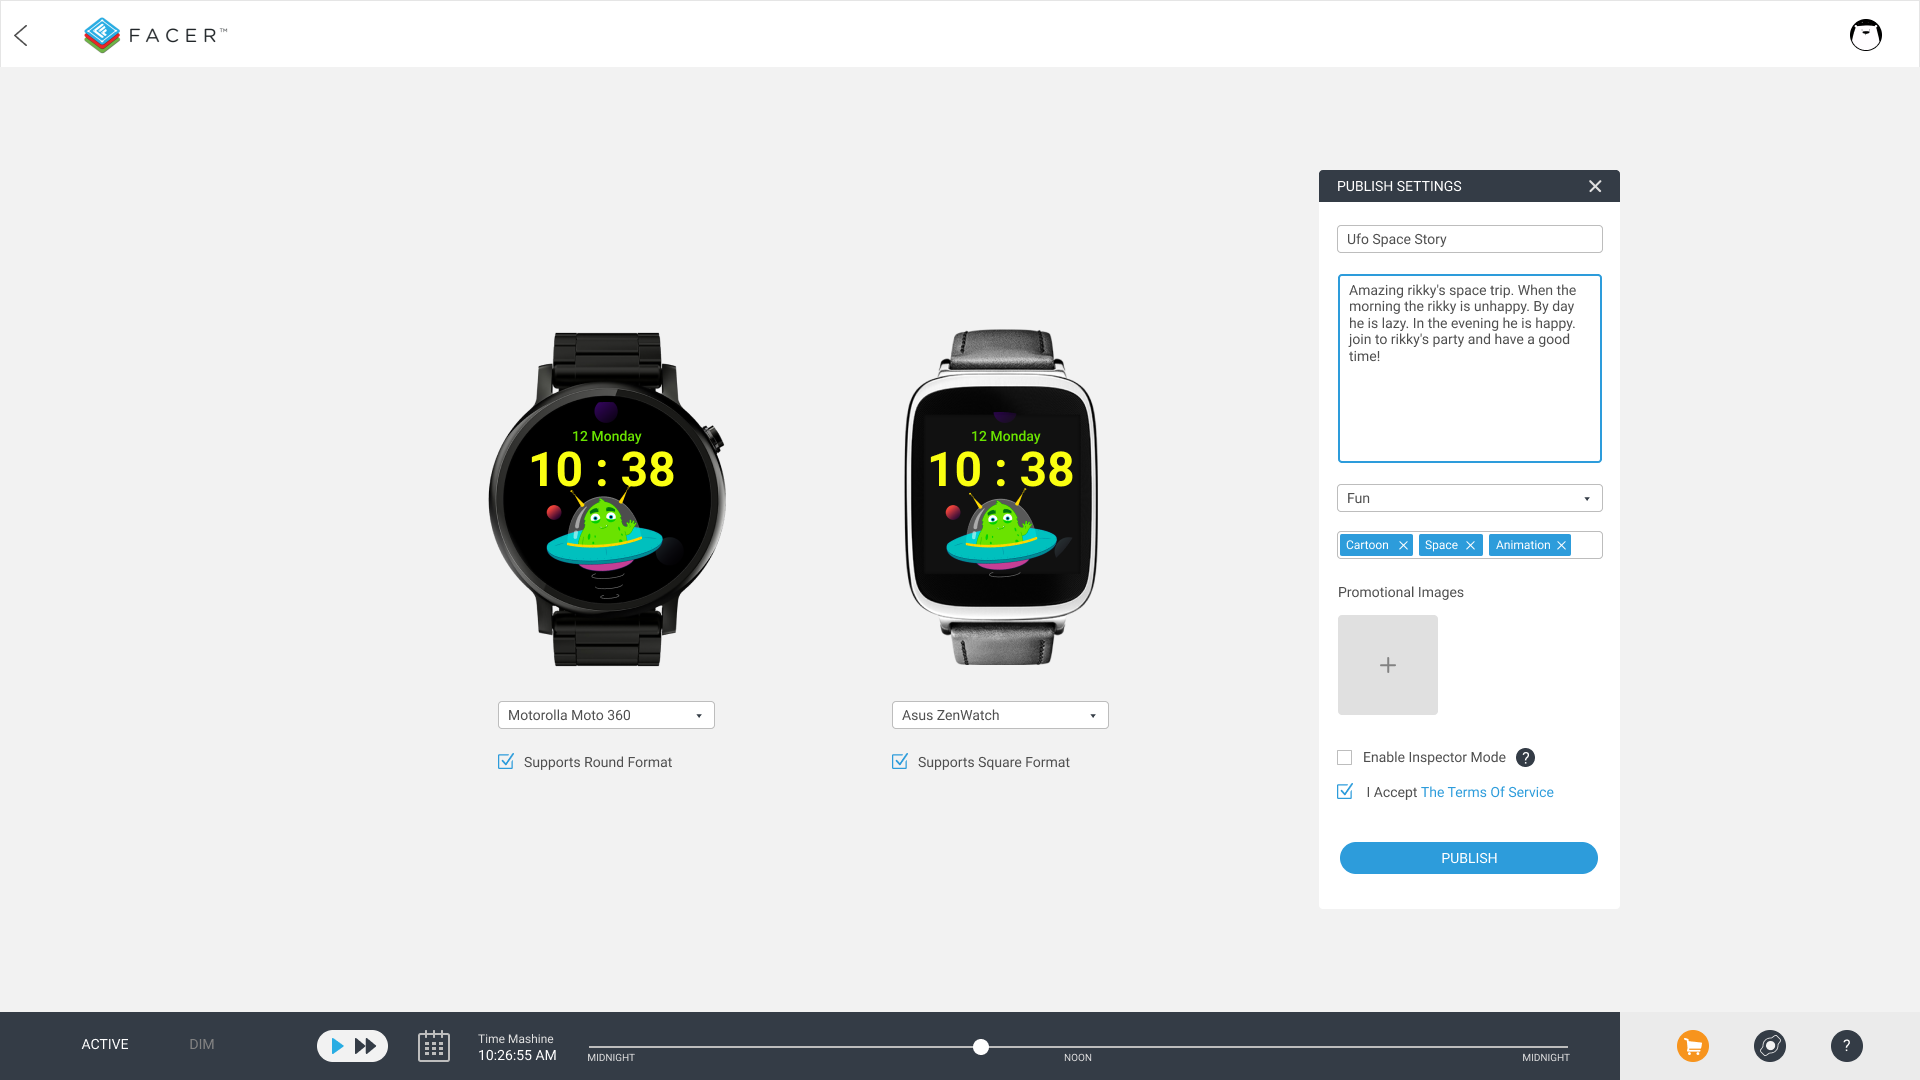Click the PUBLISH button

click(1469, 857)
